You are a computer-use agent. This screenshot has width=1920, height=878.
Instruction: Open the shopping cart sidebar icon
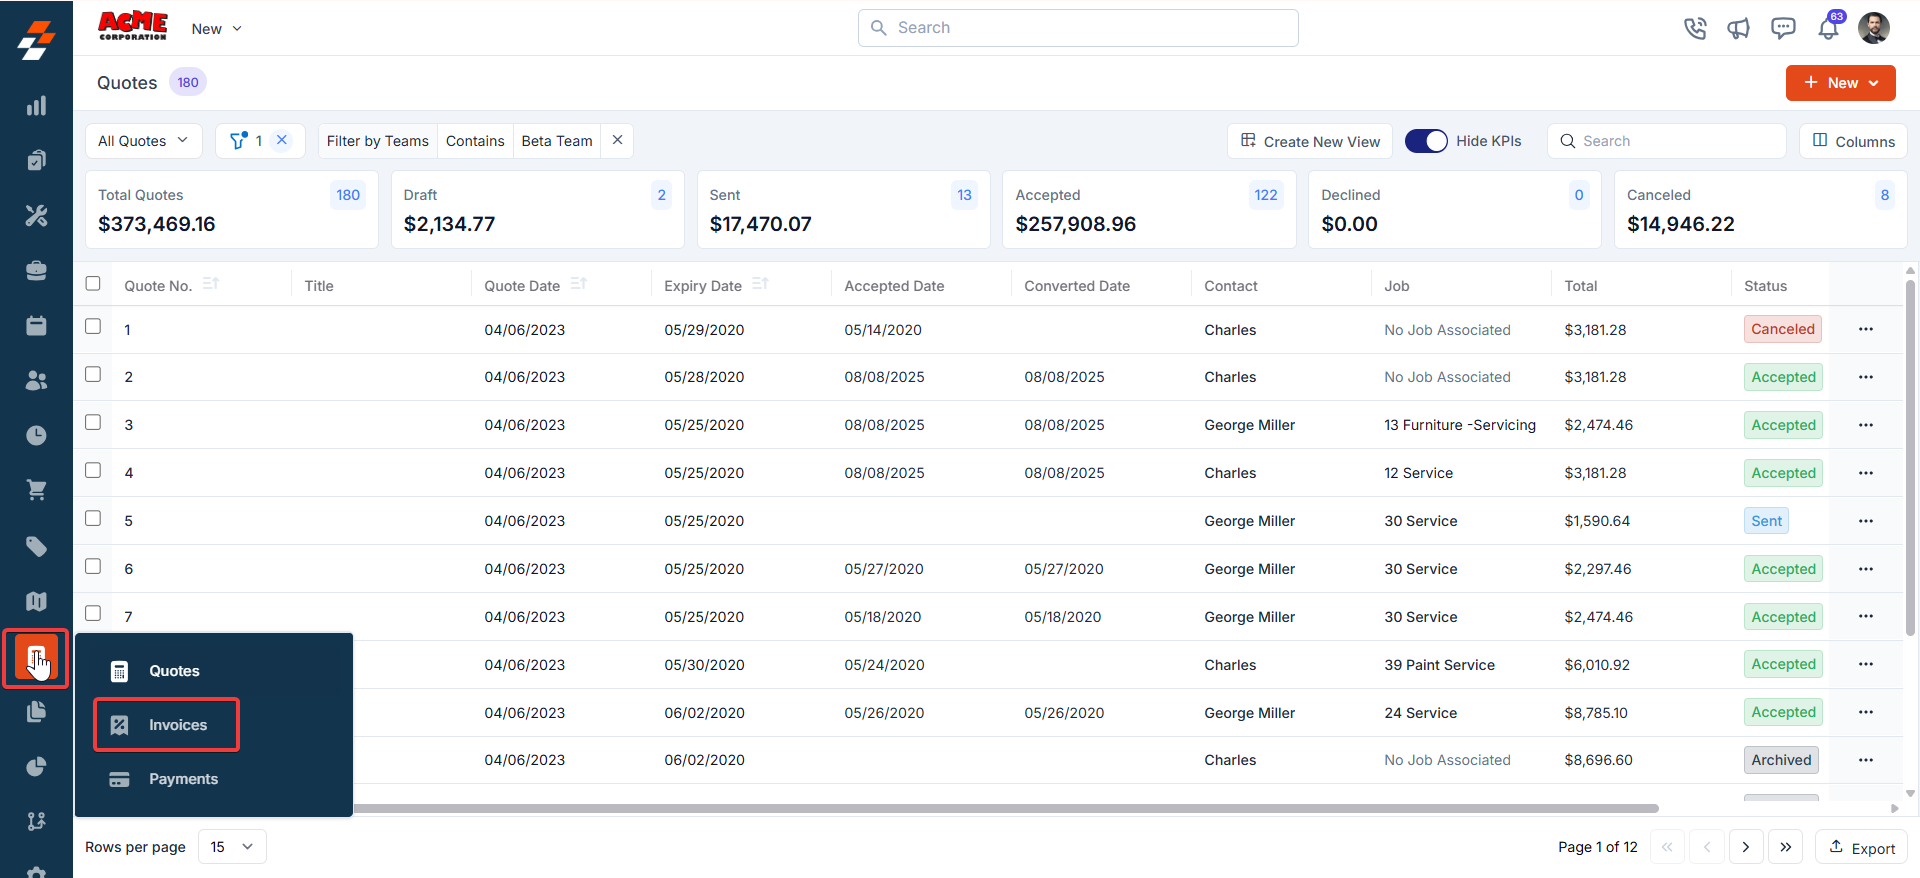pos(36,490)
